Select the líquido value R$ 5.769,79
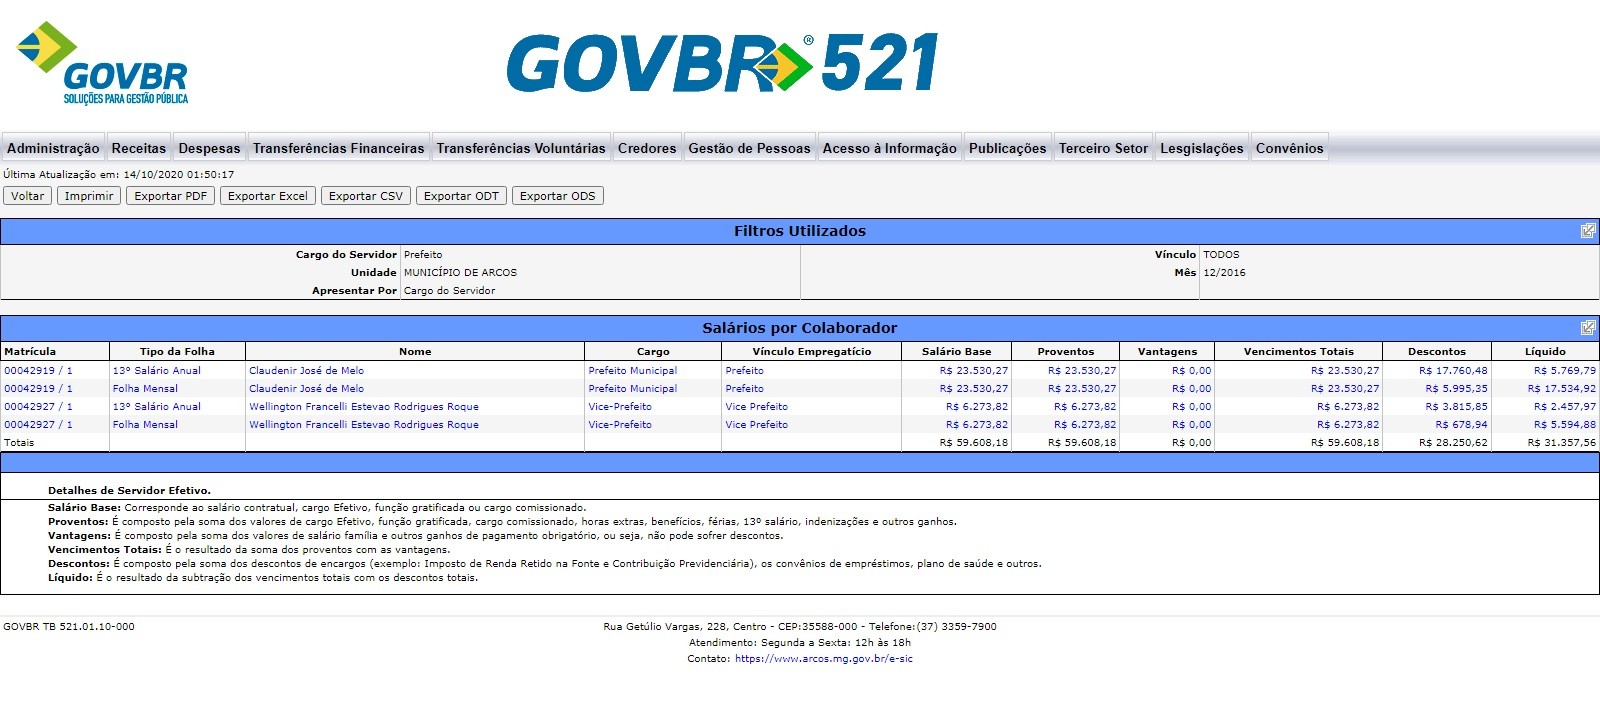 (x=1565, y=371)
